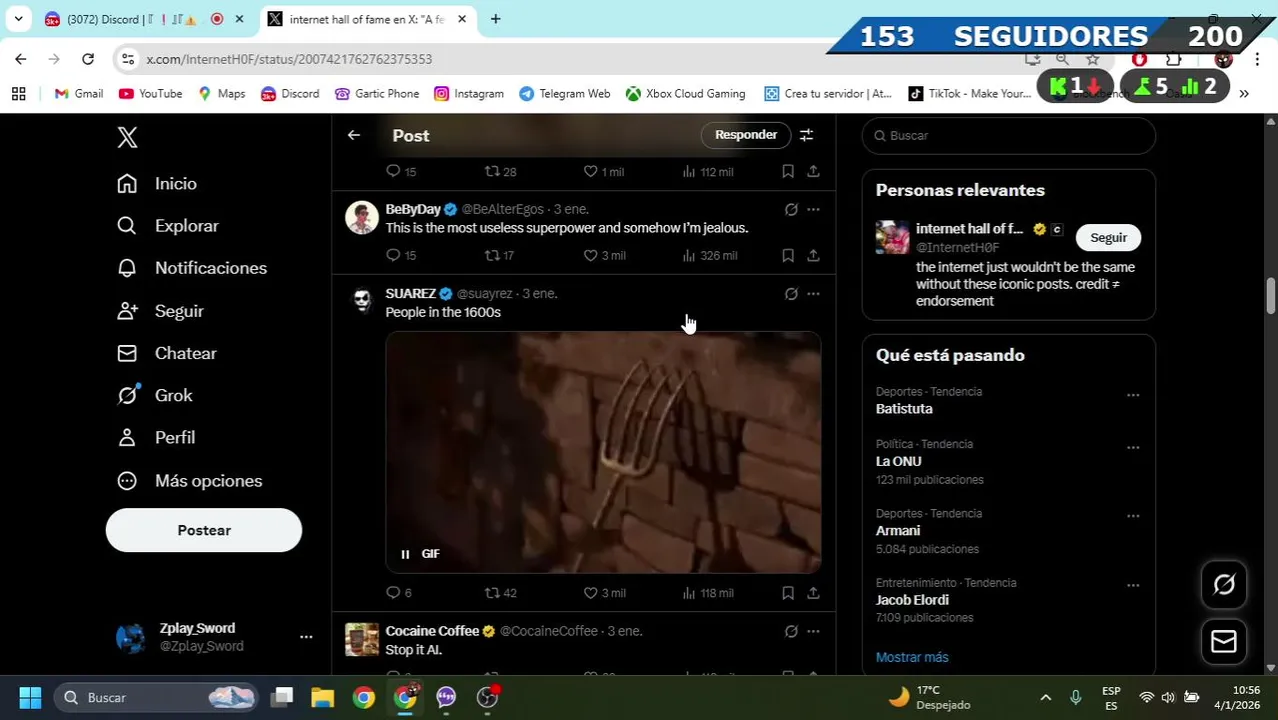Like the SUAREZ post

click(x=605, y=593)
